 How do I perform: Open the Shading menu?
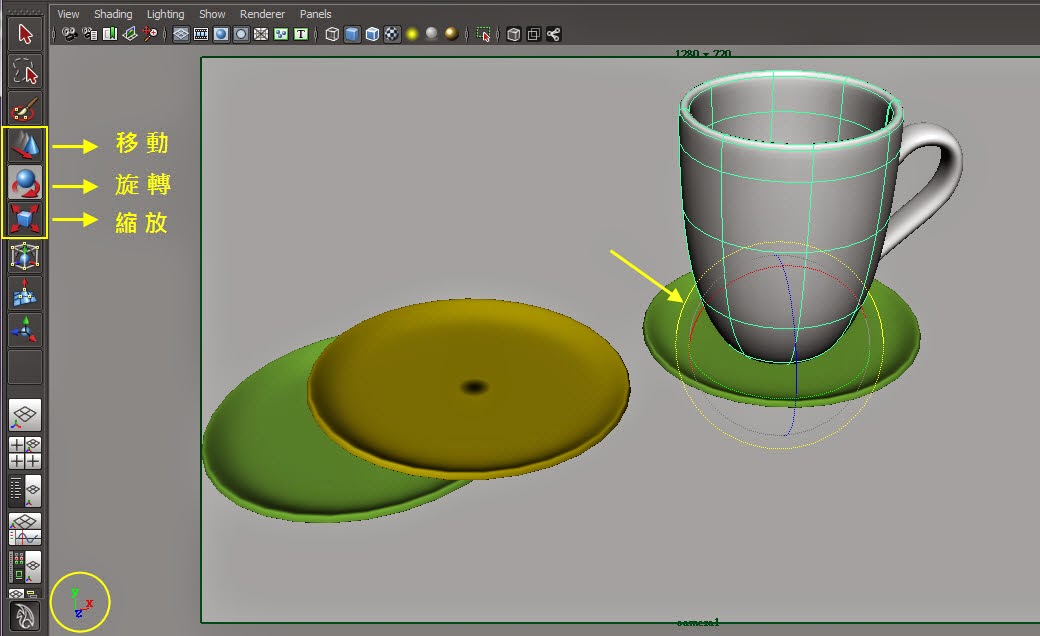(x=112, y=14)
